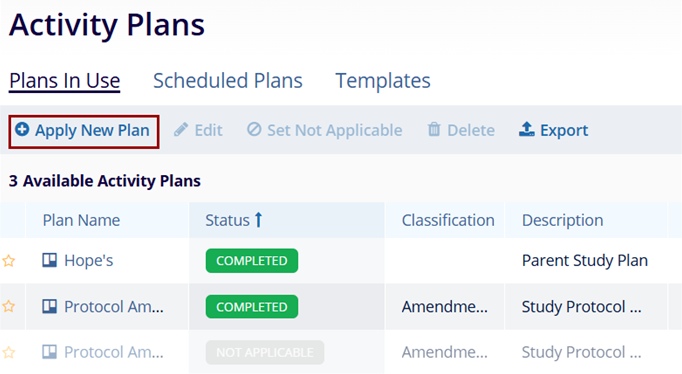Click the plan icon beside Hope's
Viewport: 682px width, 374px height.
[50, 260]
